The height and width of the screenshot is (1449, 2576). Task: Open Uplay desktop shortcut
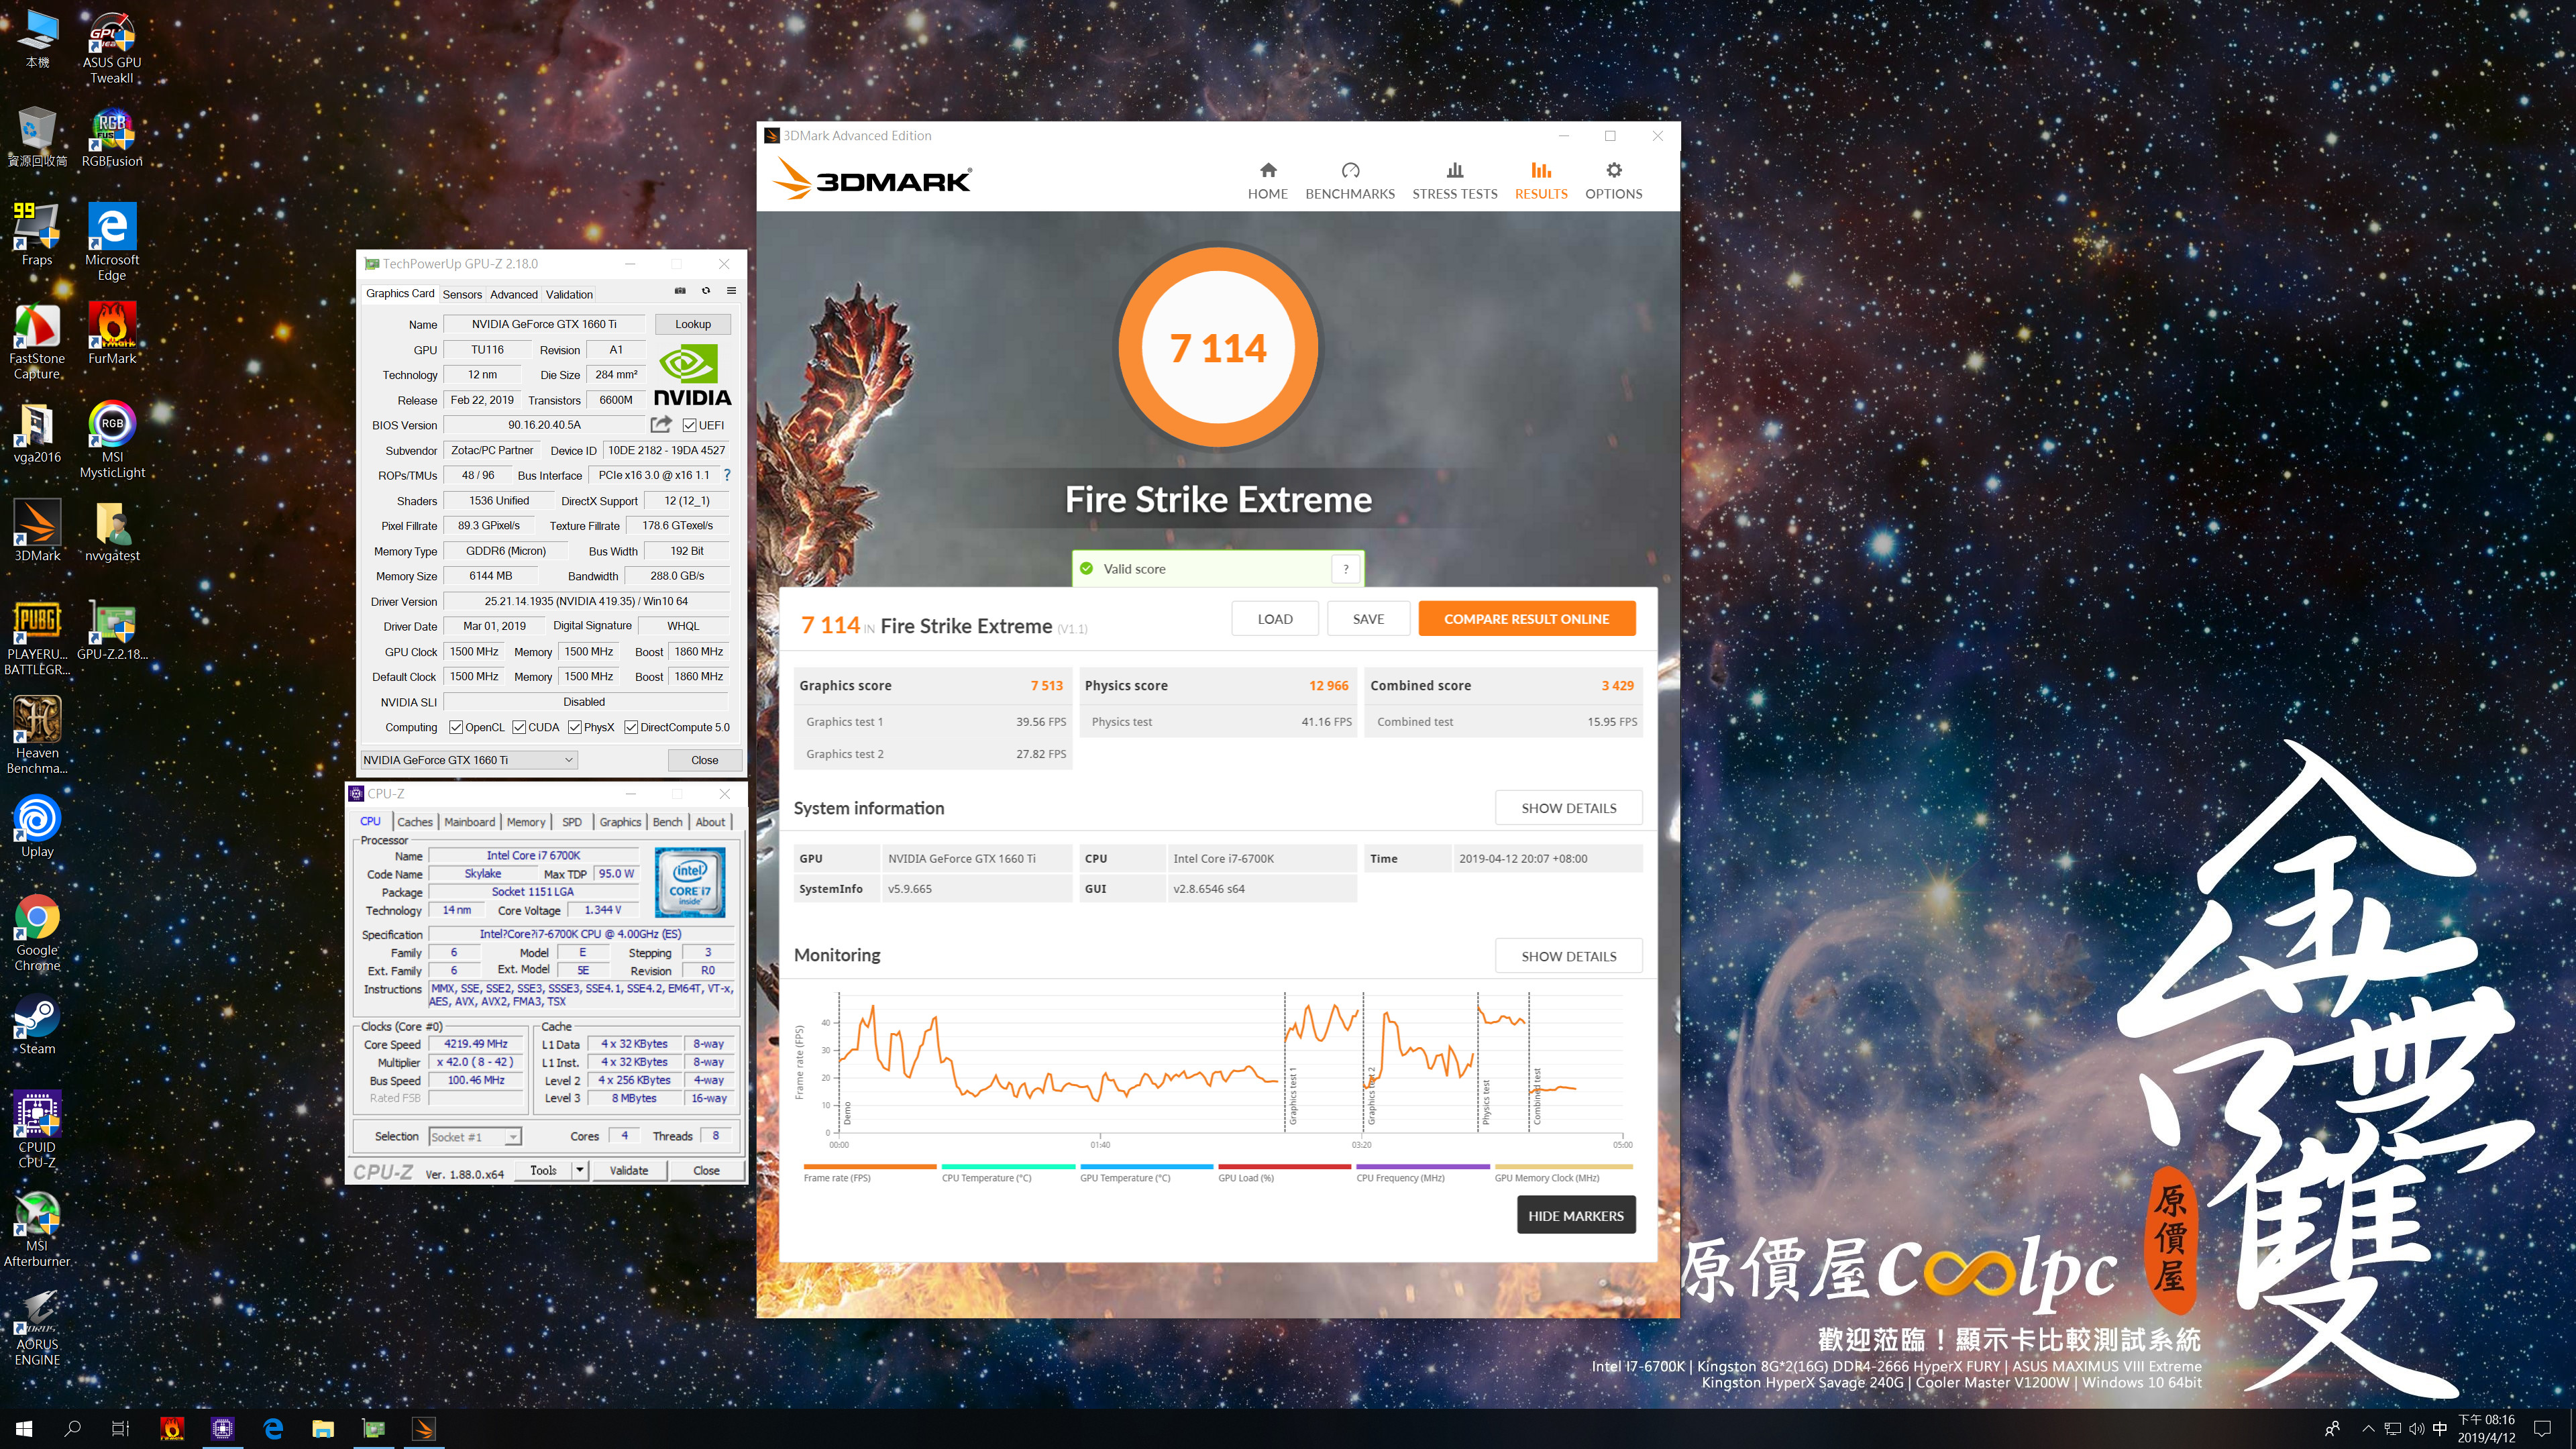pos(37,826)
